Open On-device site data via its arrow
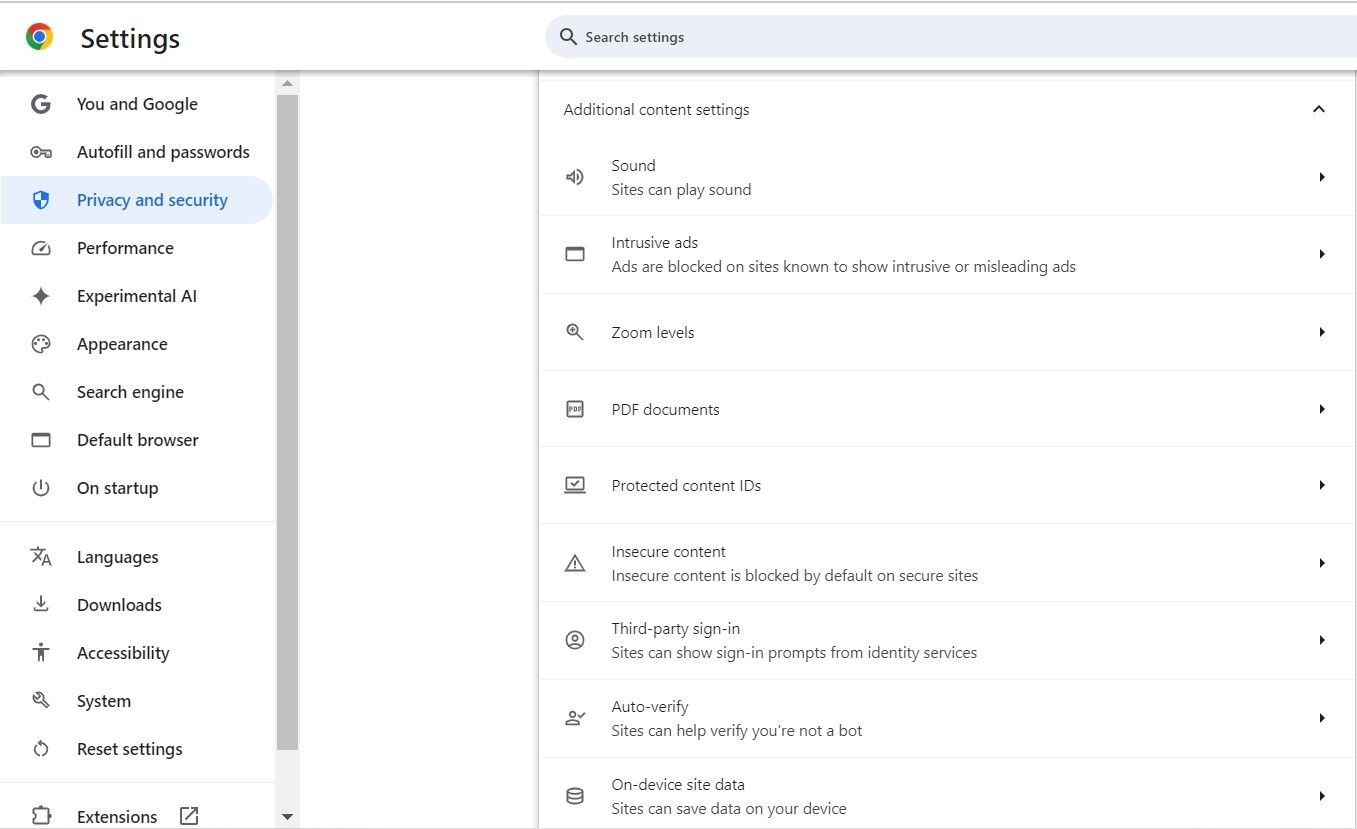1357x829 pixels. [x=1322, y=796]
